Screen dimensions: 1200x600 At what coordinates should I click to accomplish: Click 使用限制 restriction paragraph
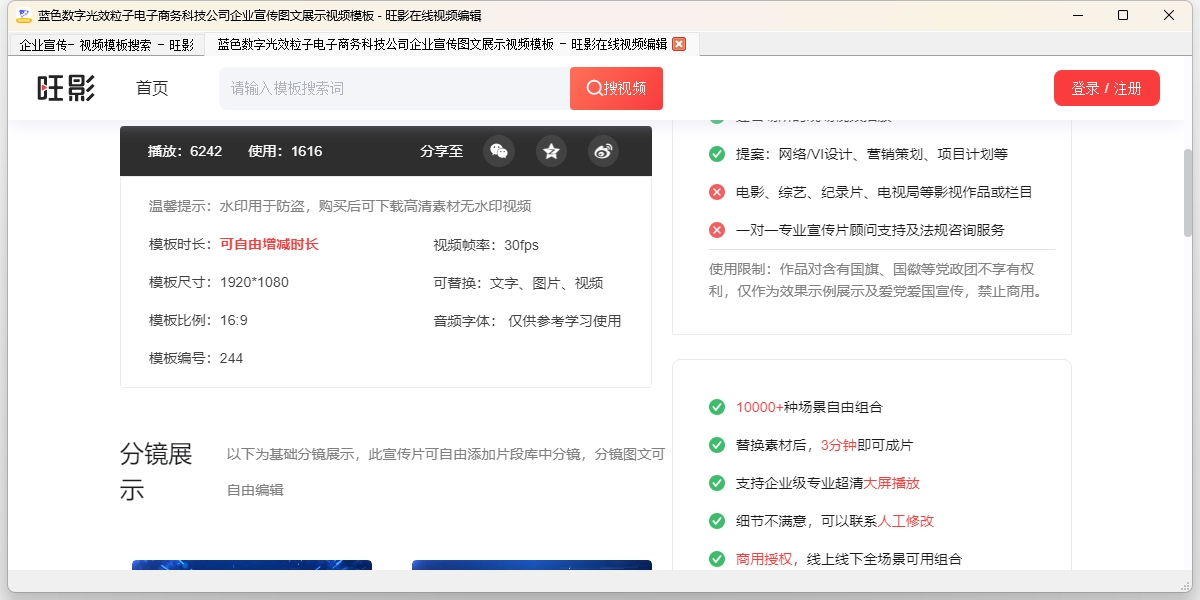click(x=877, y=280)
